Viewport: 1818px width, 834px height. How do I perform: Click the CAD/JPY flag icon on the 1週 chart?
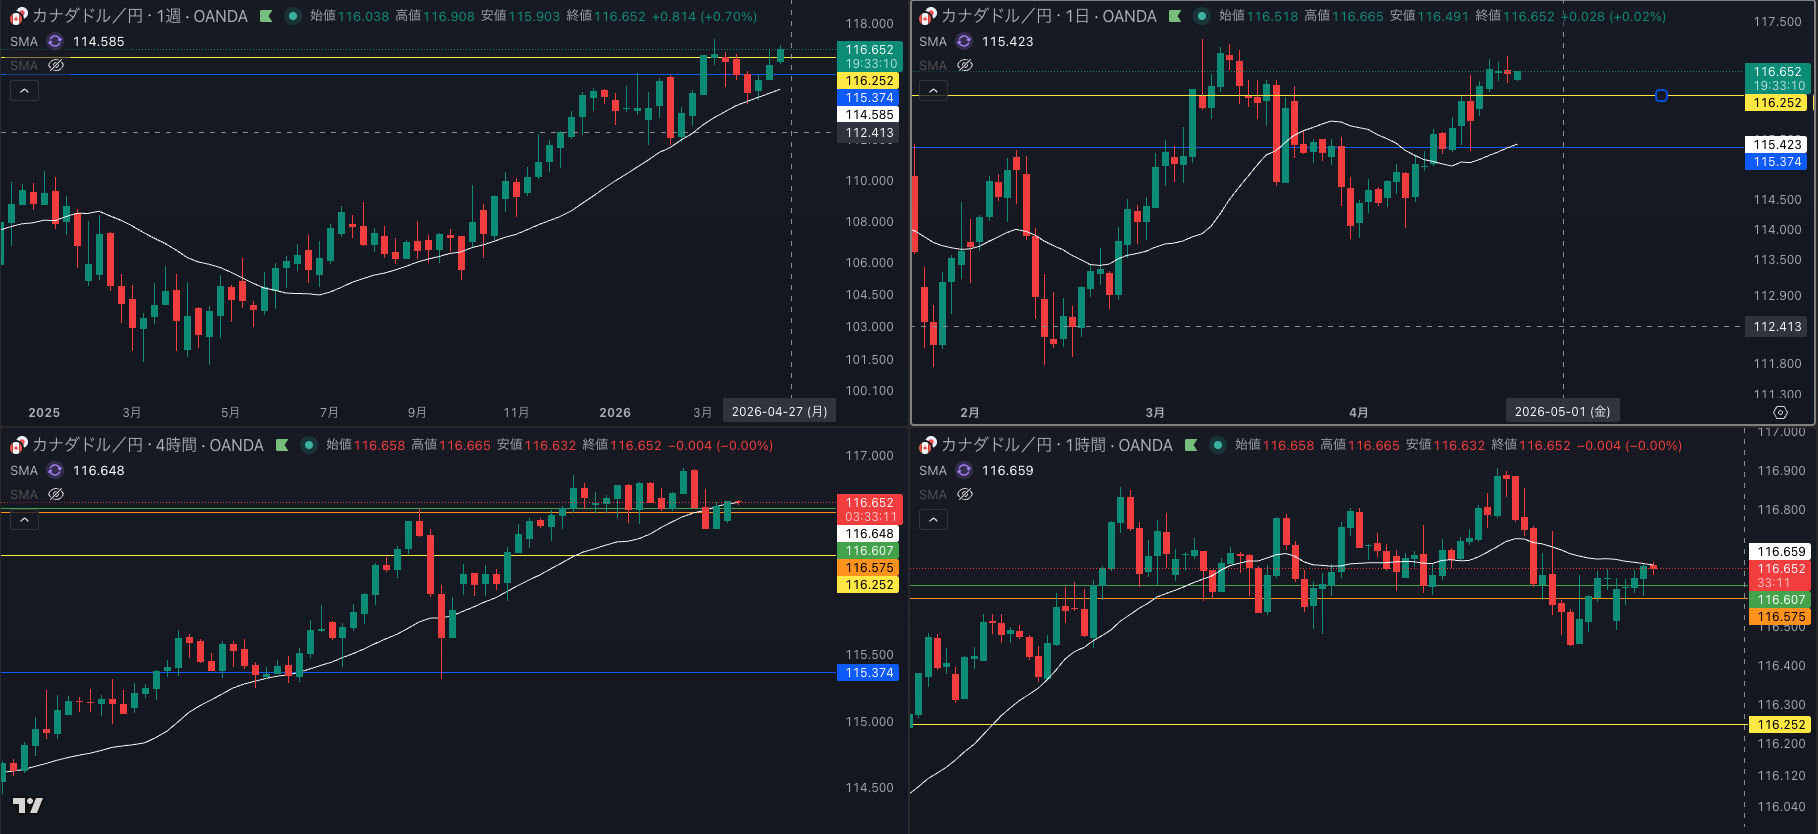[x=19, y=16]
